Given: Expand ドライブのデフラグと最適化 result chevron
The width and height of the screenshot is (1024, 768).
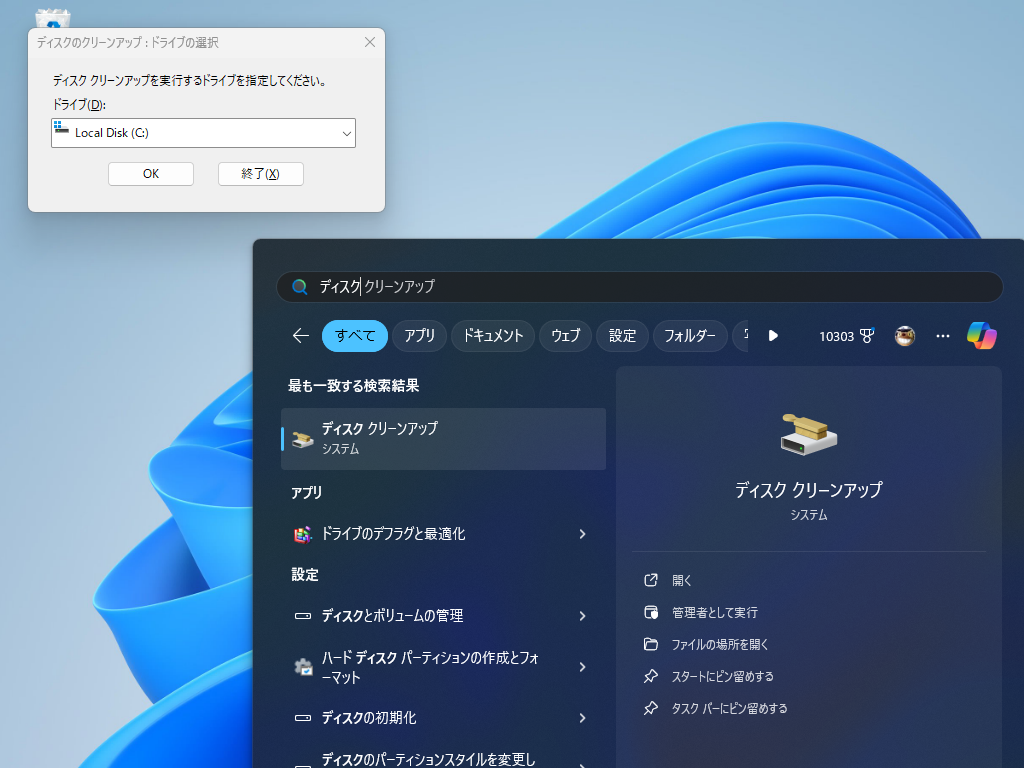Looking at the screenshot, I should coord(581,534).
